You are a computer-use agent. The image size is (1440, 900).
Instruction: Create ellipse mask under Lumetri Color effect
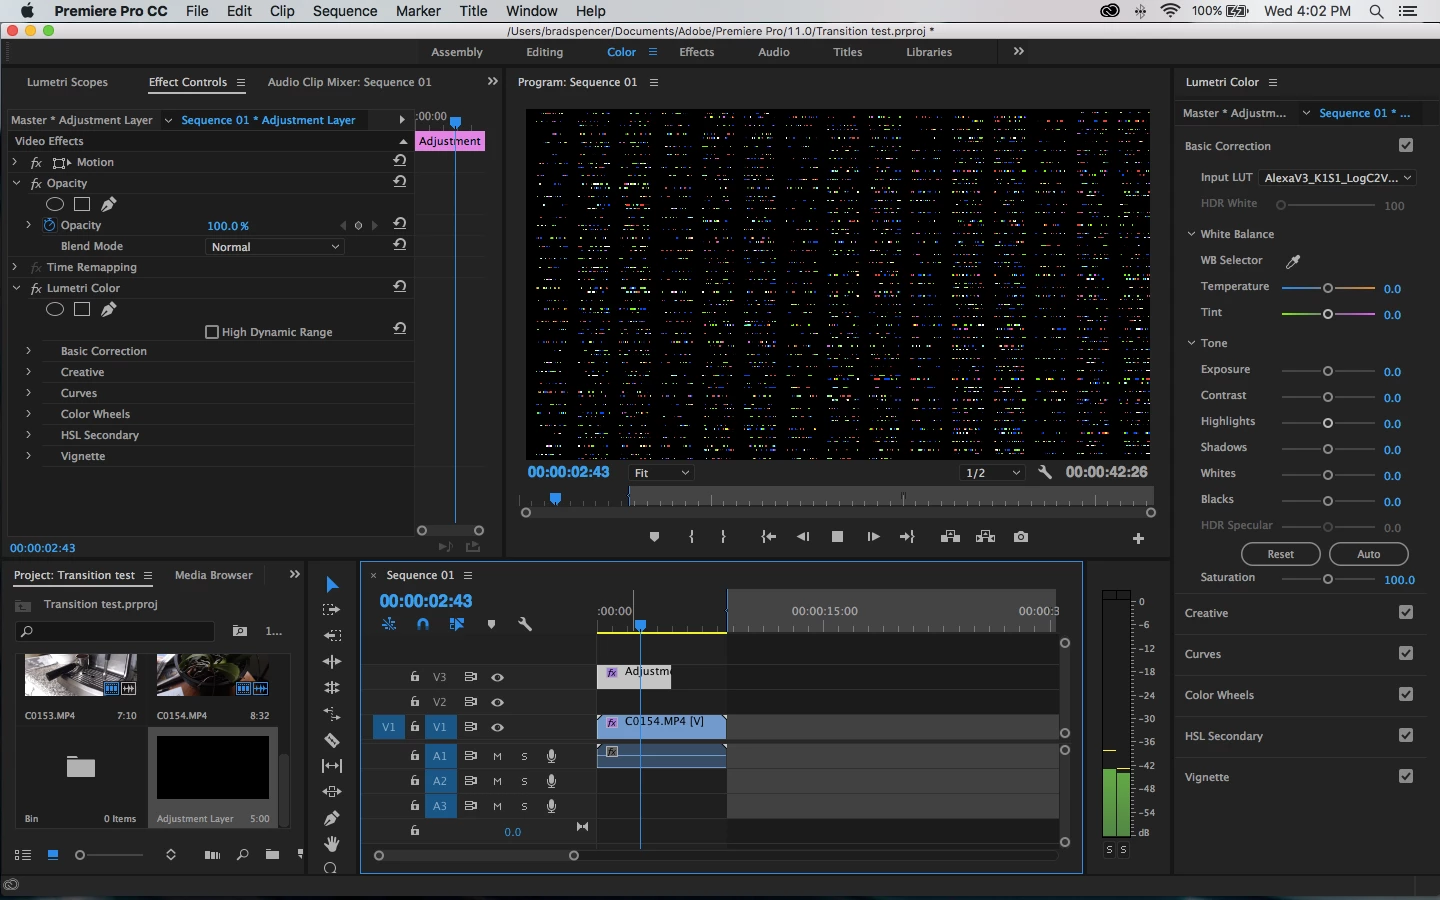(55, 309)
